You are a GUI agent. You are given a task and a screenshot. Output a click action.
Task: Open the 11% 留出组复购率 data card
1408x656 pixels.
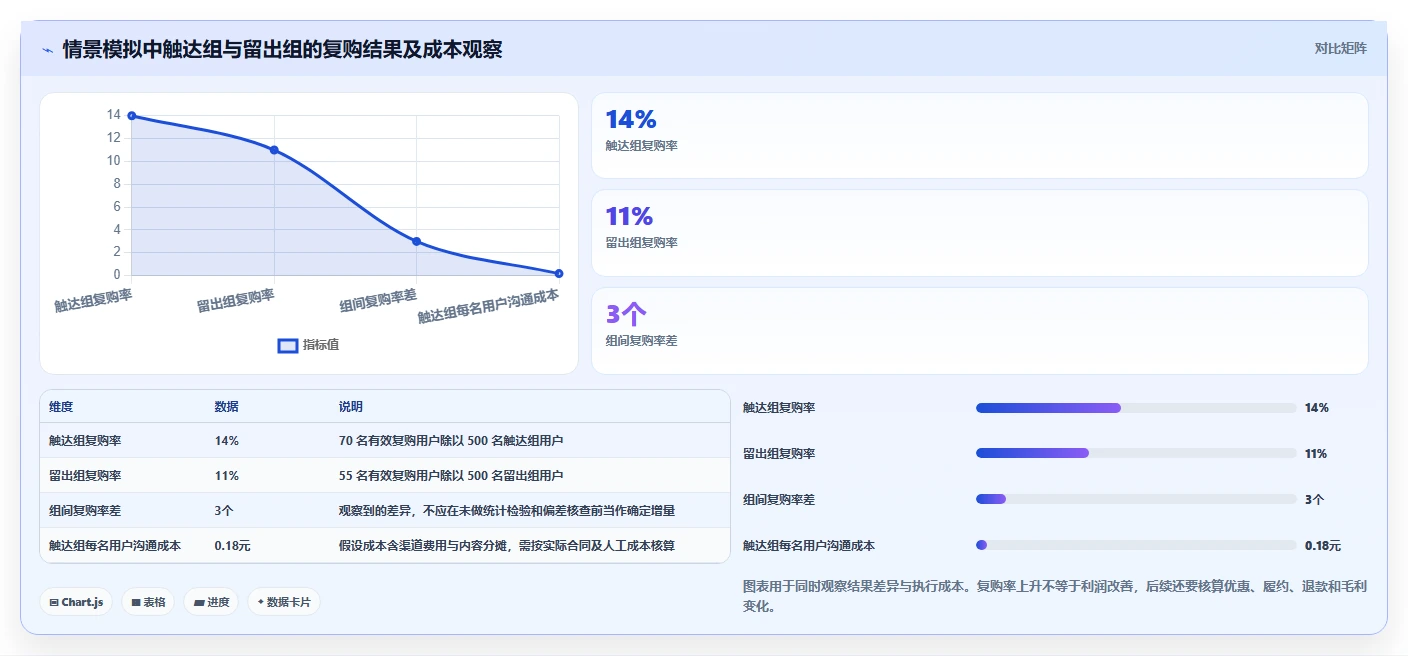coord(979,233)
